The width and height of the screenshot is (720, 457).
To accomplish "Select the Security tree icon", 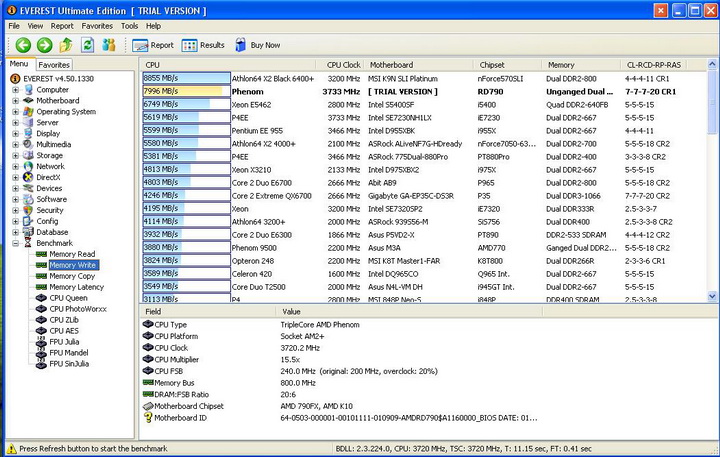I will pyautogui.click(x=28, y=210).
